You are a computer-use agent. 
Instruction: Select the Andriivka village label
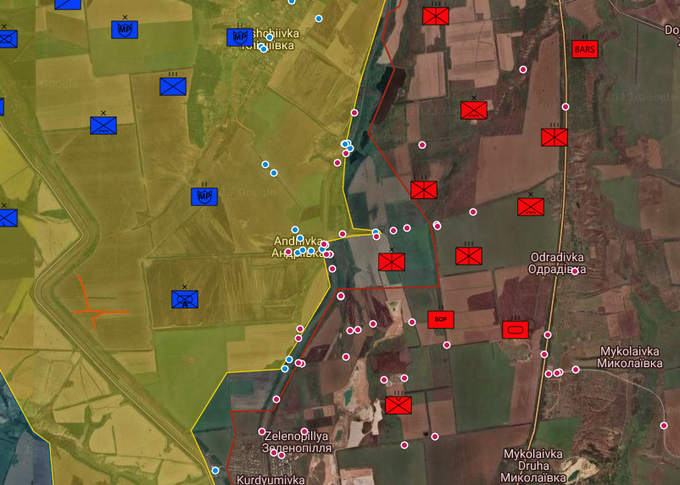click(298, 247)
